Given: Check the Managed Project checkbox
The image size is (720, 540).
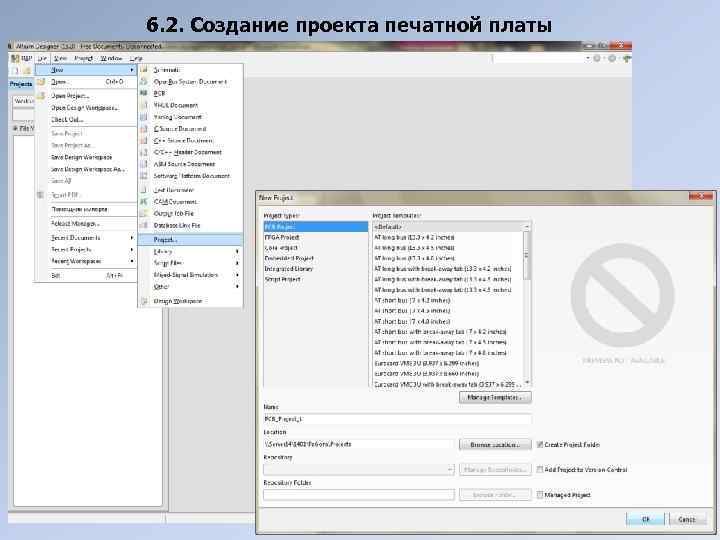Looking at the screenshot, I should pos(540,495).
